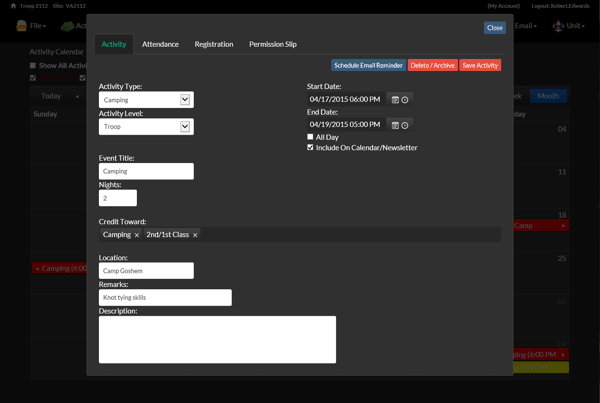Switch to the Registration tab

[x=214, y=44]
